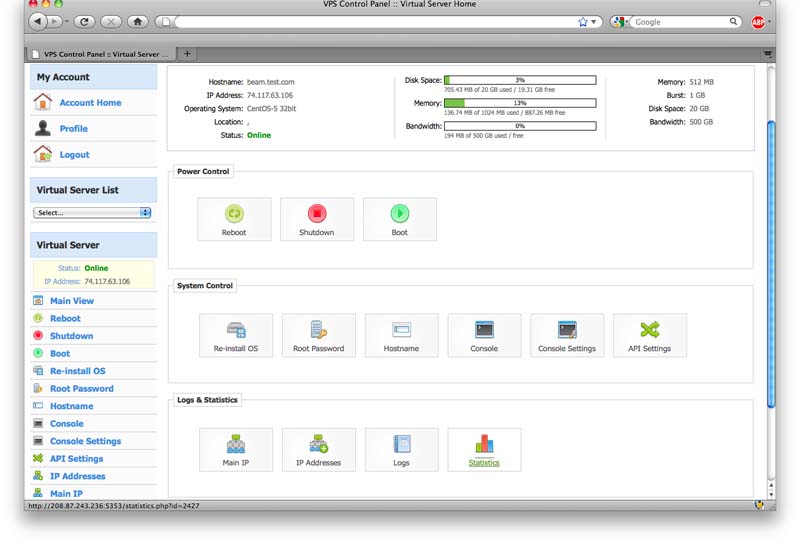Open the Google search engine dropdown
Screen dimensions: 800x544
coord(620,21)
